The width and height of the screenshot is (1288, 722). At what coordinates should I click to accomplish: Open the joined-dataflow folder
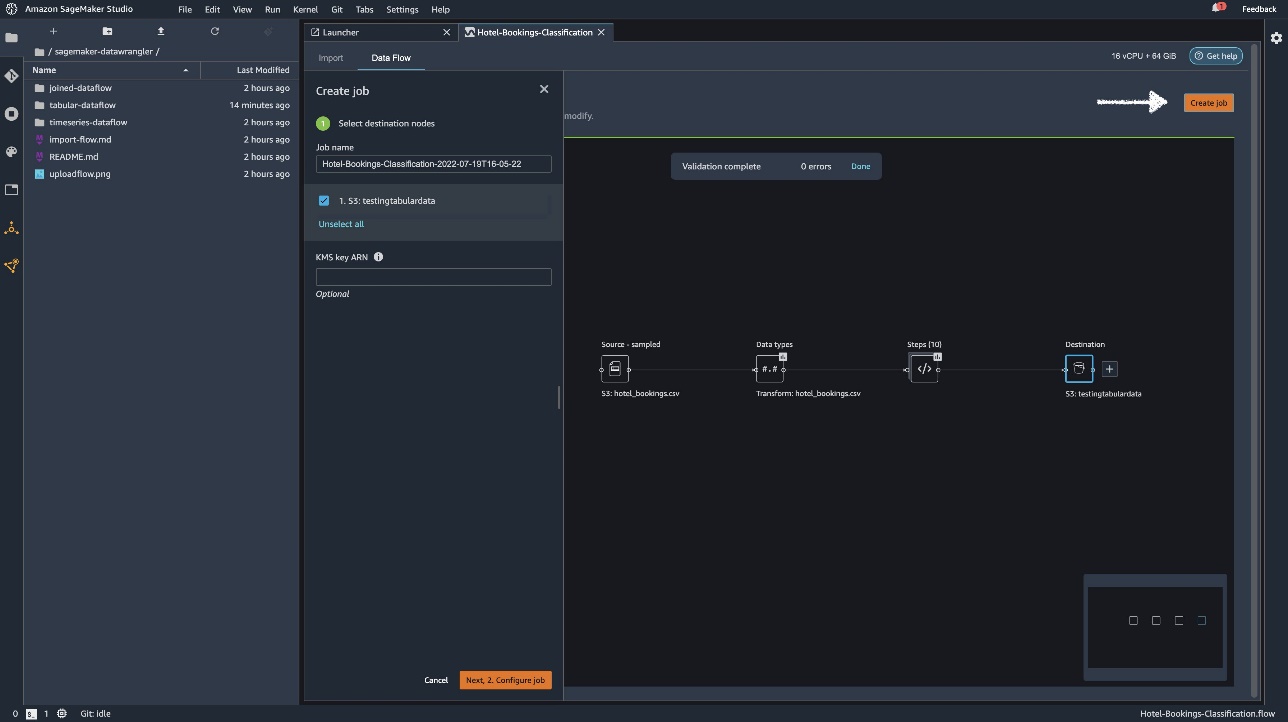pyautogui.click(x=160, y=88)
